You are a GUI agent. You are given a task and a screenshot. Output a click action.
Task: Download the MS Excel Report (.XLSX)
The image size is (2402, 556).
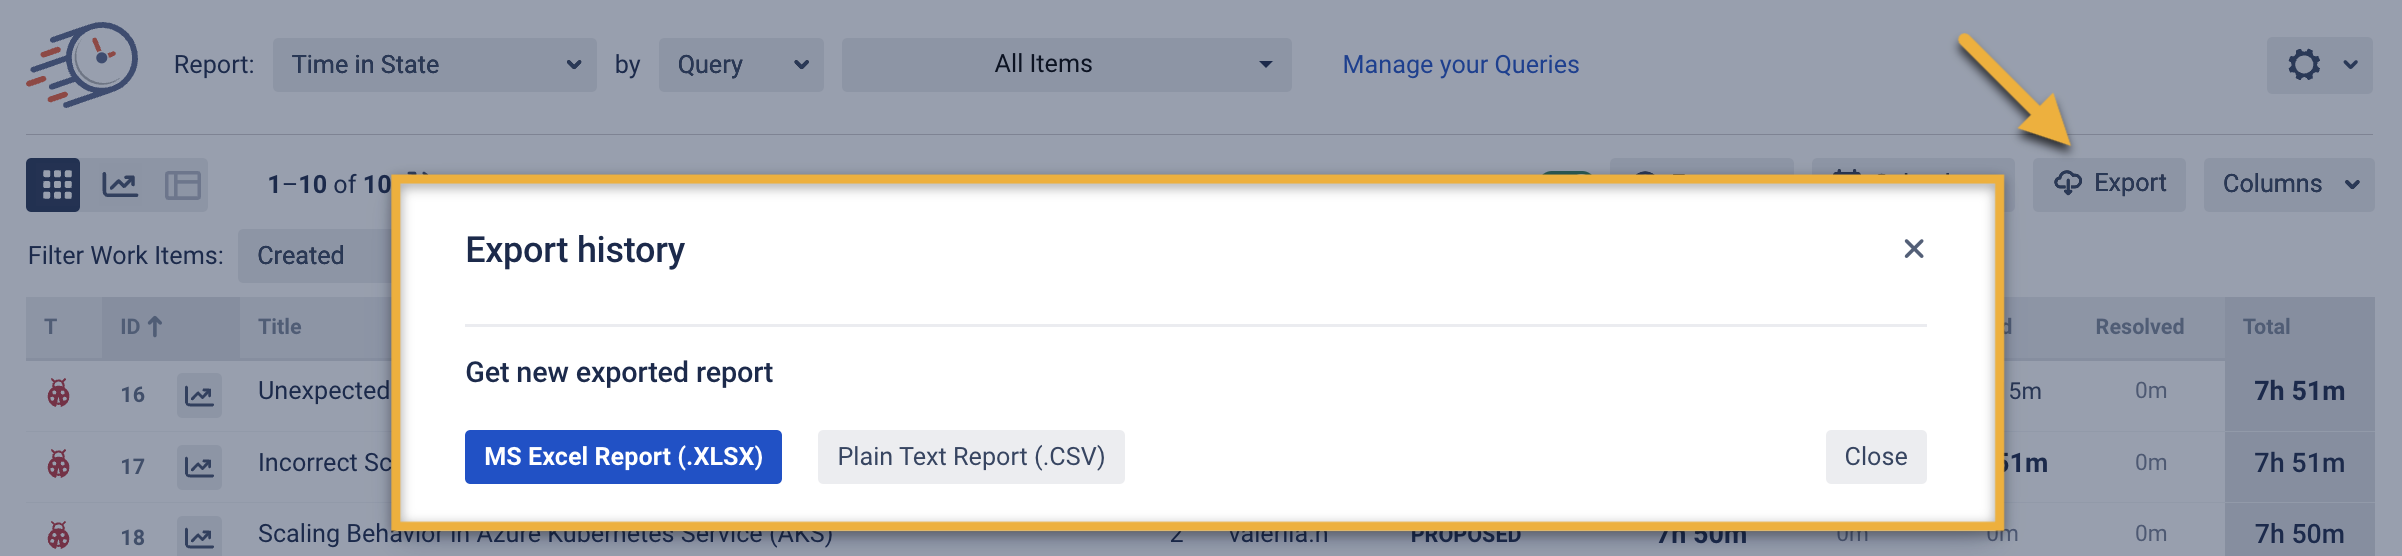(x=623, y=457)
